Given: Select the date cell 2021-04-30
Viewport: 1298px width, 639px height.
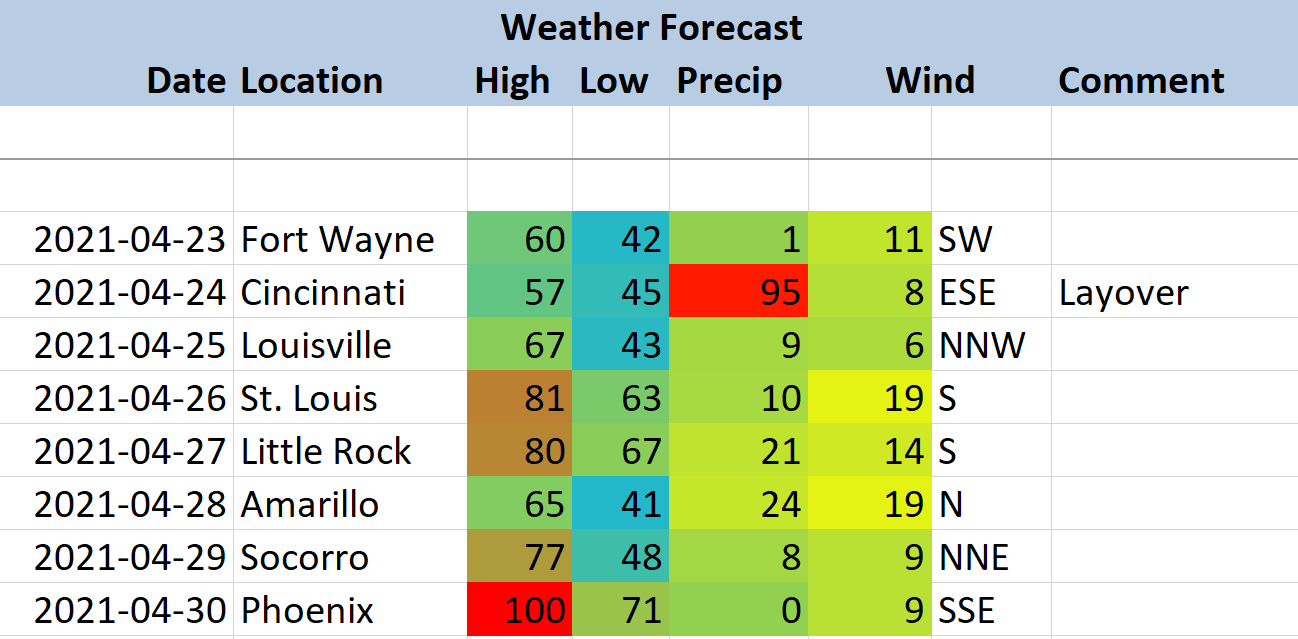Looking at the screenshot, I should [x=117, y=610].
